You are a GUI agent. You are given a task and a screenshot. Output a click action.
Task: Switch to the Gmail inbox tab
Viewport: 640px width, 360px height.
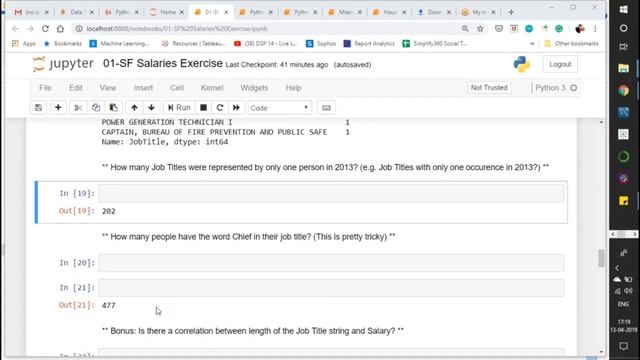[31, 12]
